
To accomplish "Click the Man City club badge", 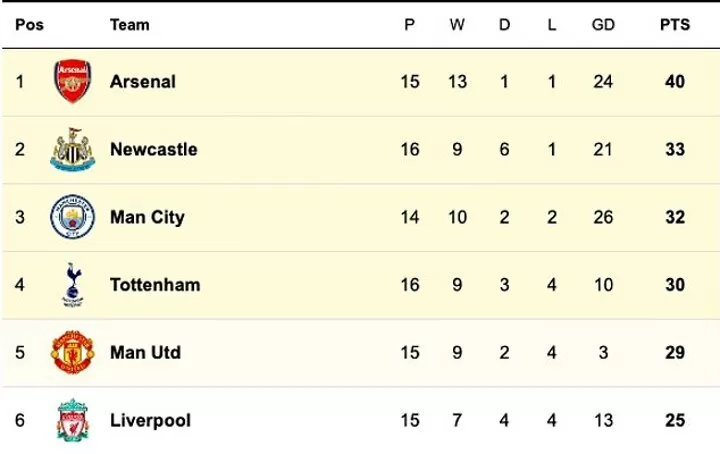I will coord(72,217).
